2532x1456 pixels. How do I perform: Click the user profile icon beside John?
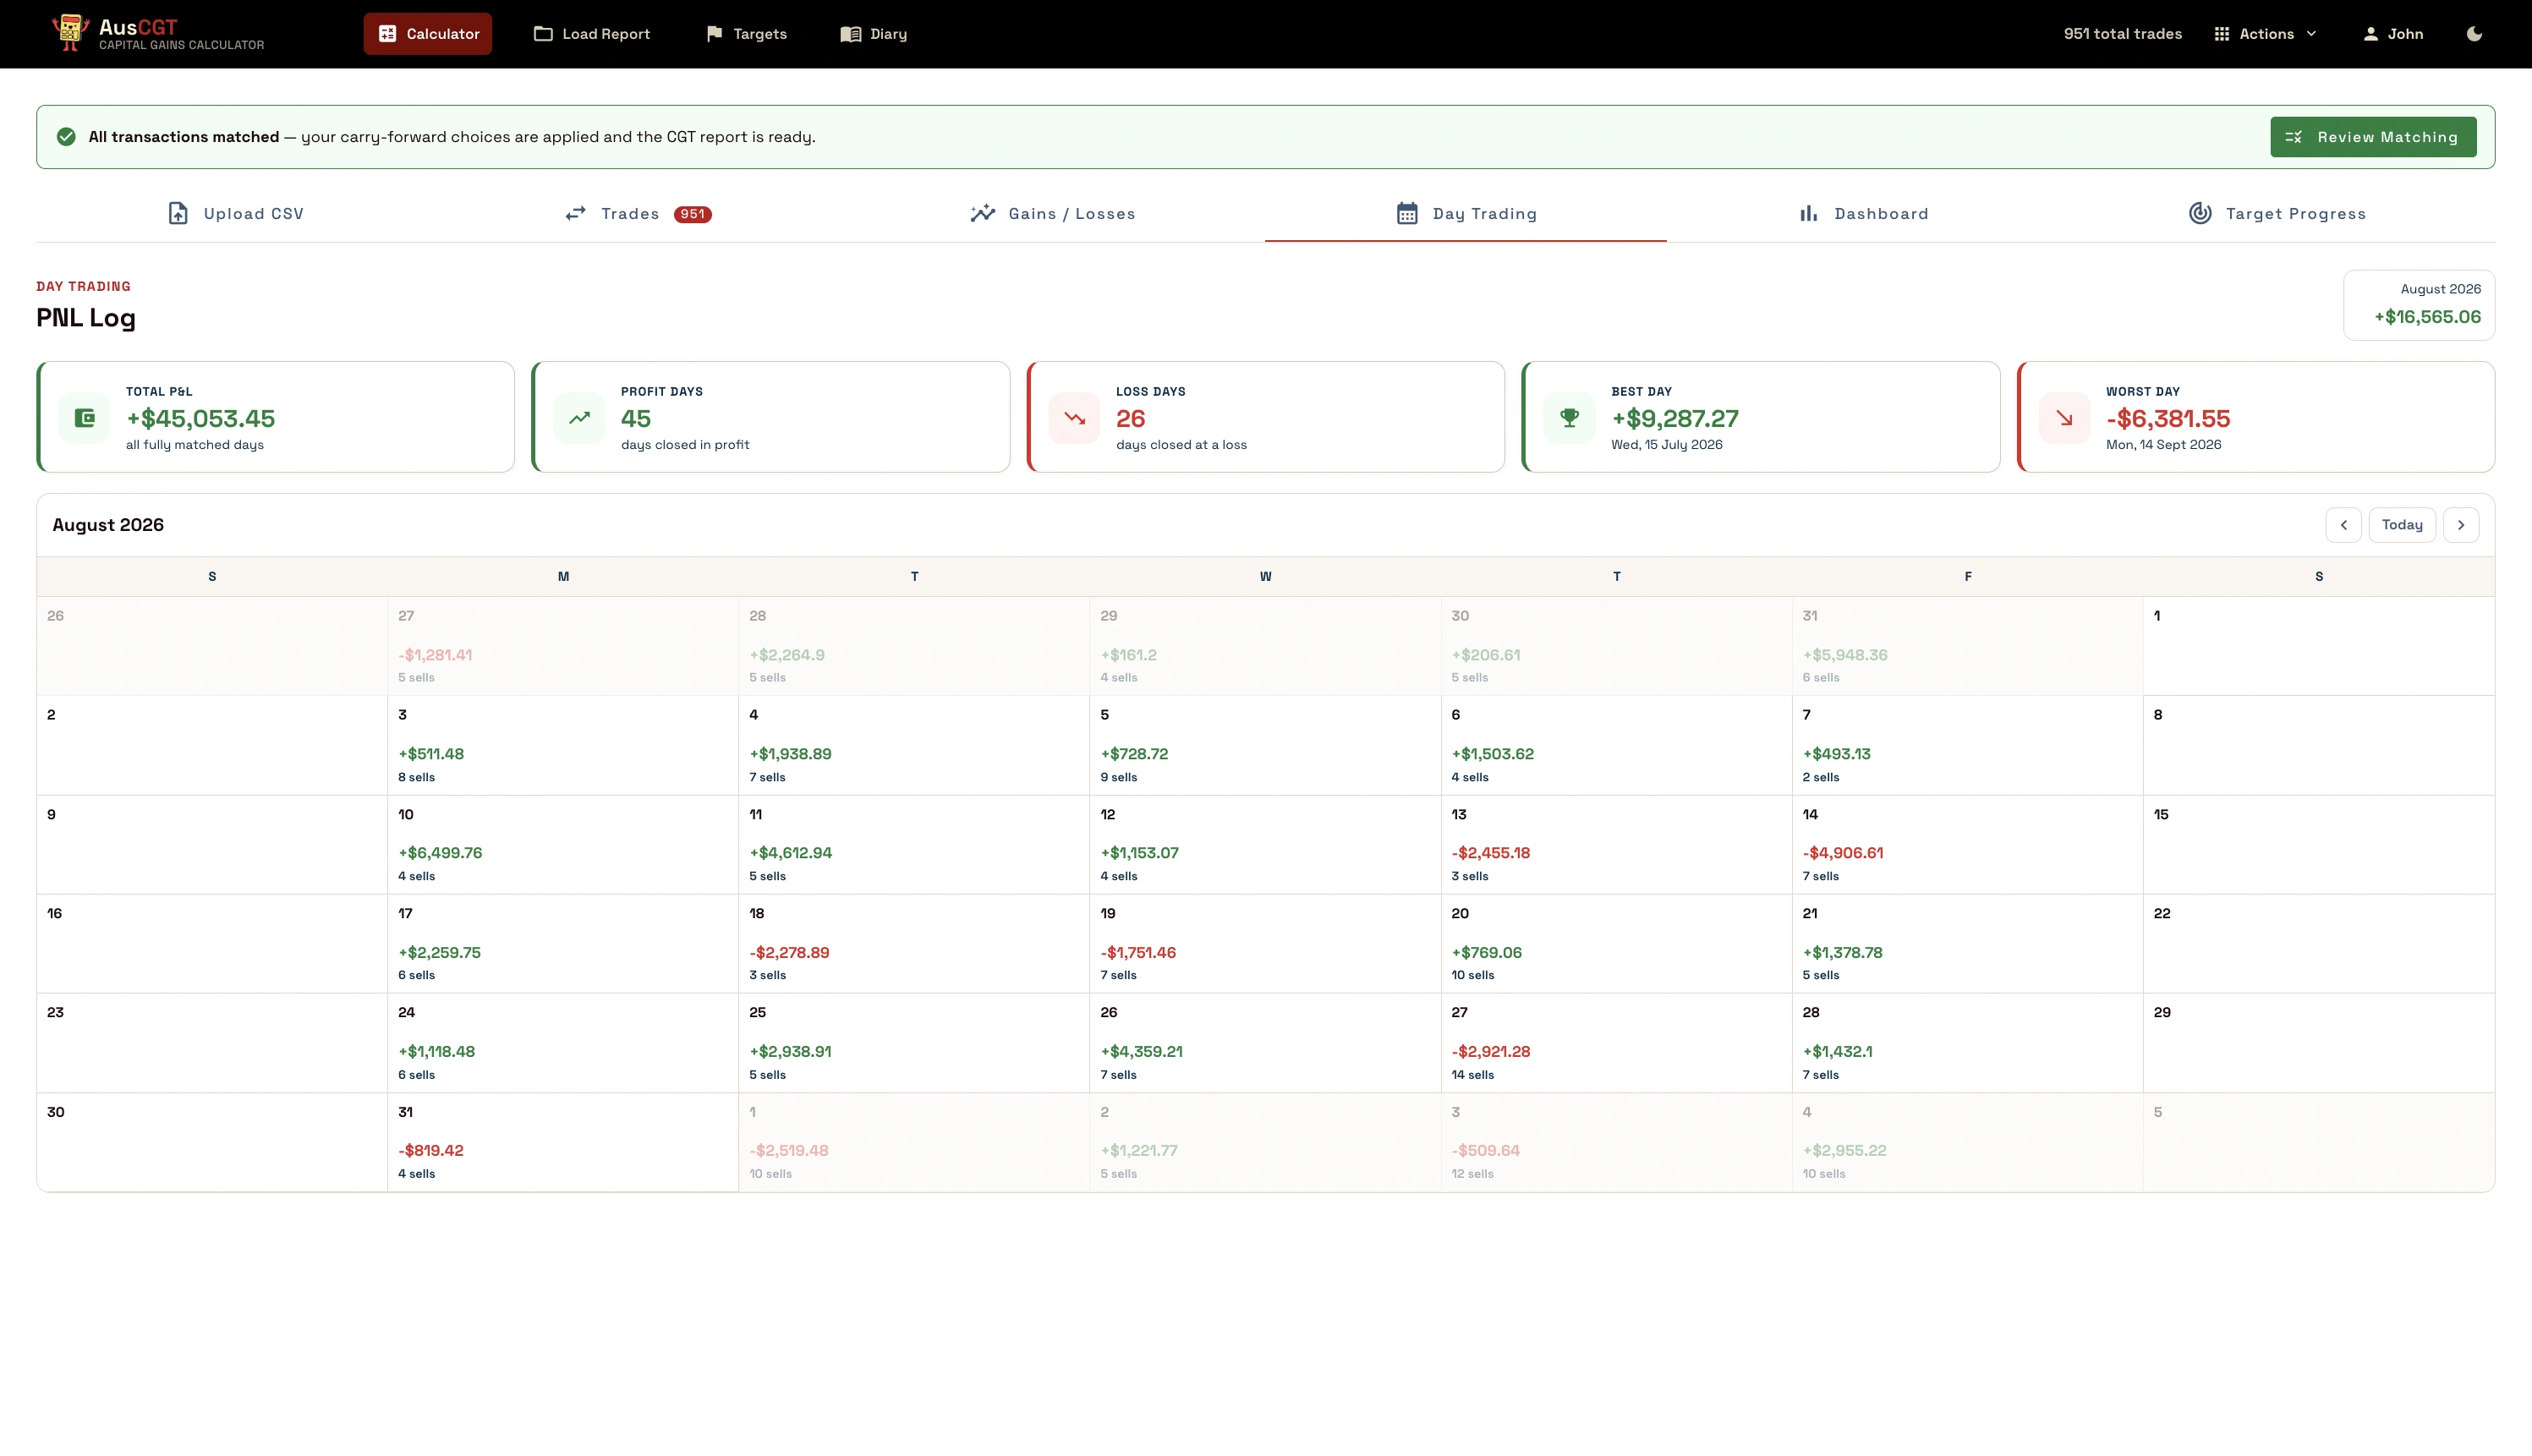pyautogui.click(x=2370, y=34)
